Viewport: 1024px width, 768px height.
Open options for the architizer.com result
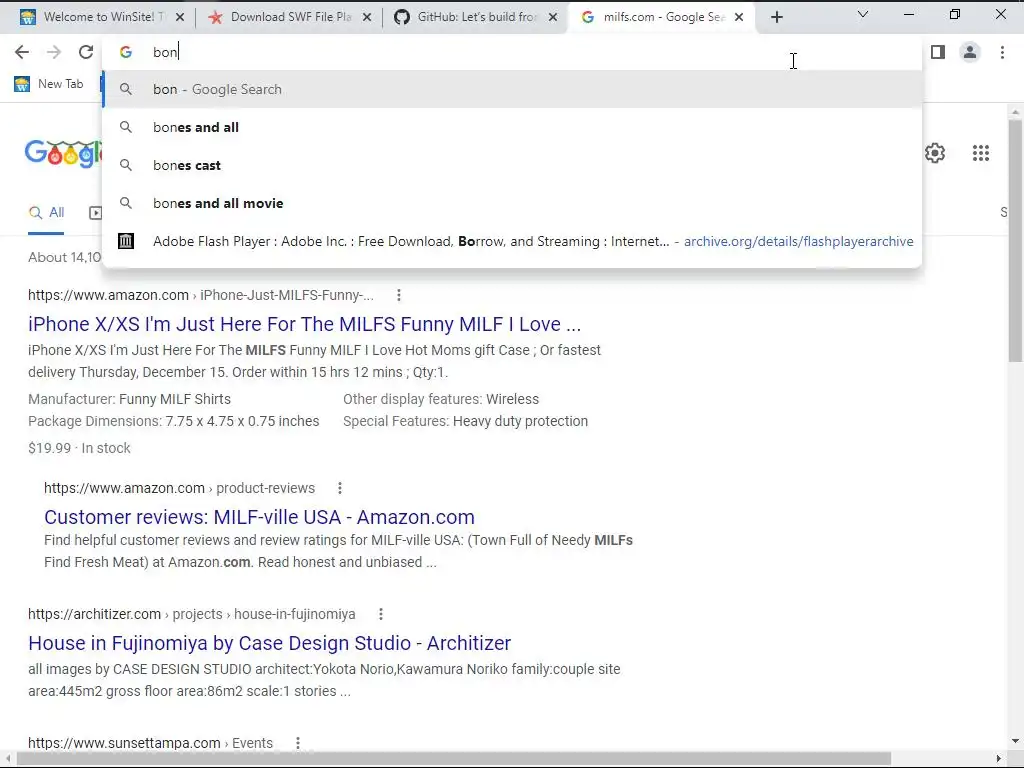point(381,614)
